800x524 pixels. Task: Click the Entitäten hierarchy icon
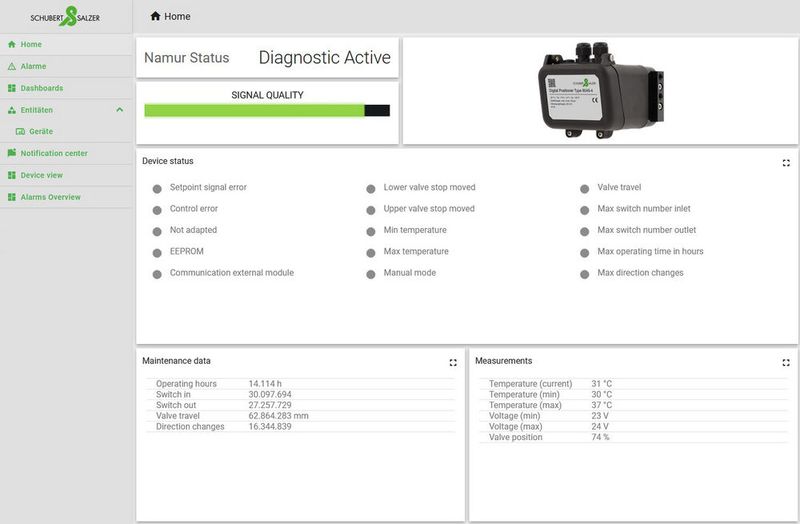click(x=12, y=110)
